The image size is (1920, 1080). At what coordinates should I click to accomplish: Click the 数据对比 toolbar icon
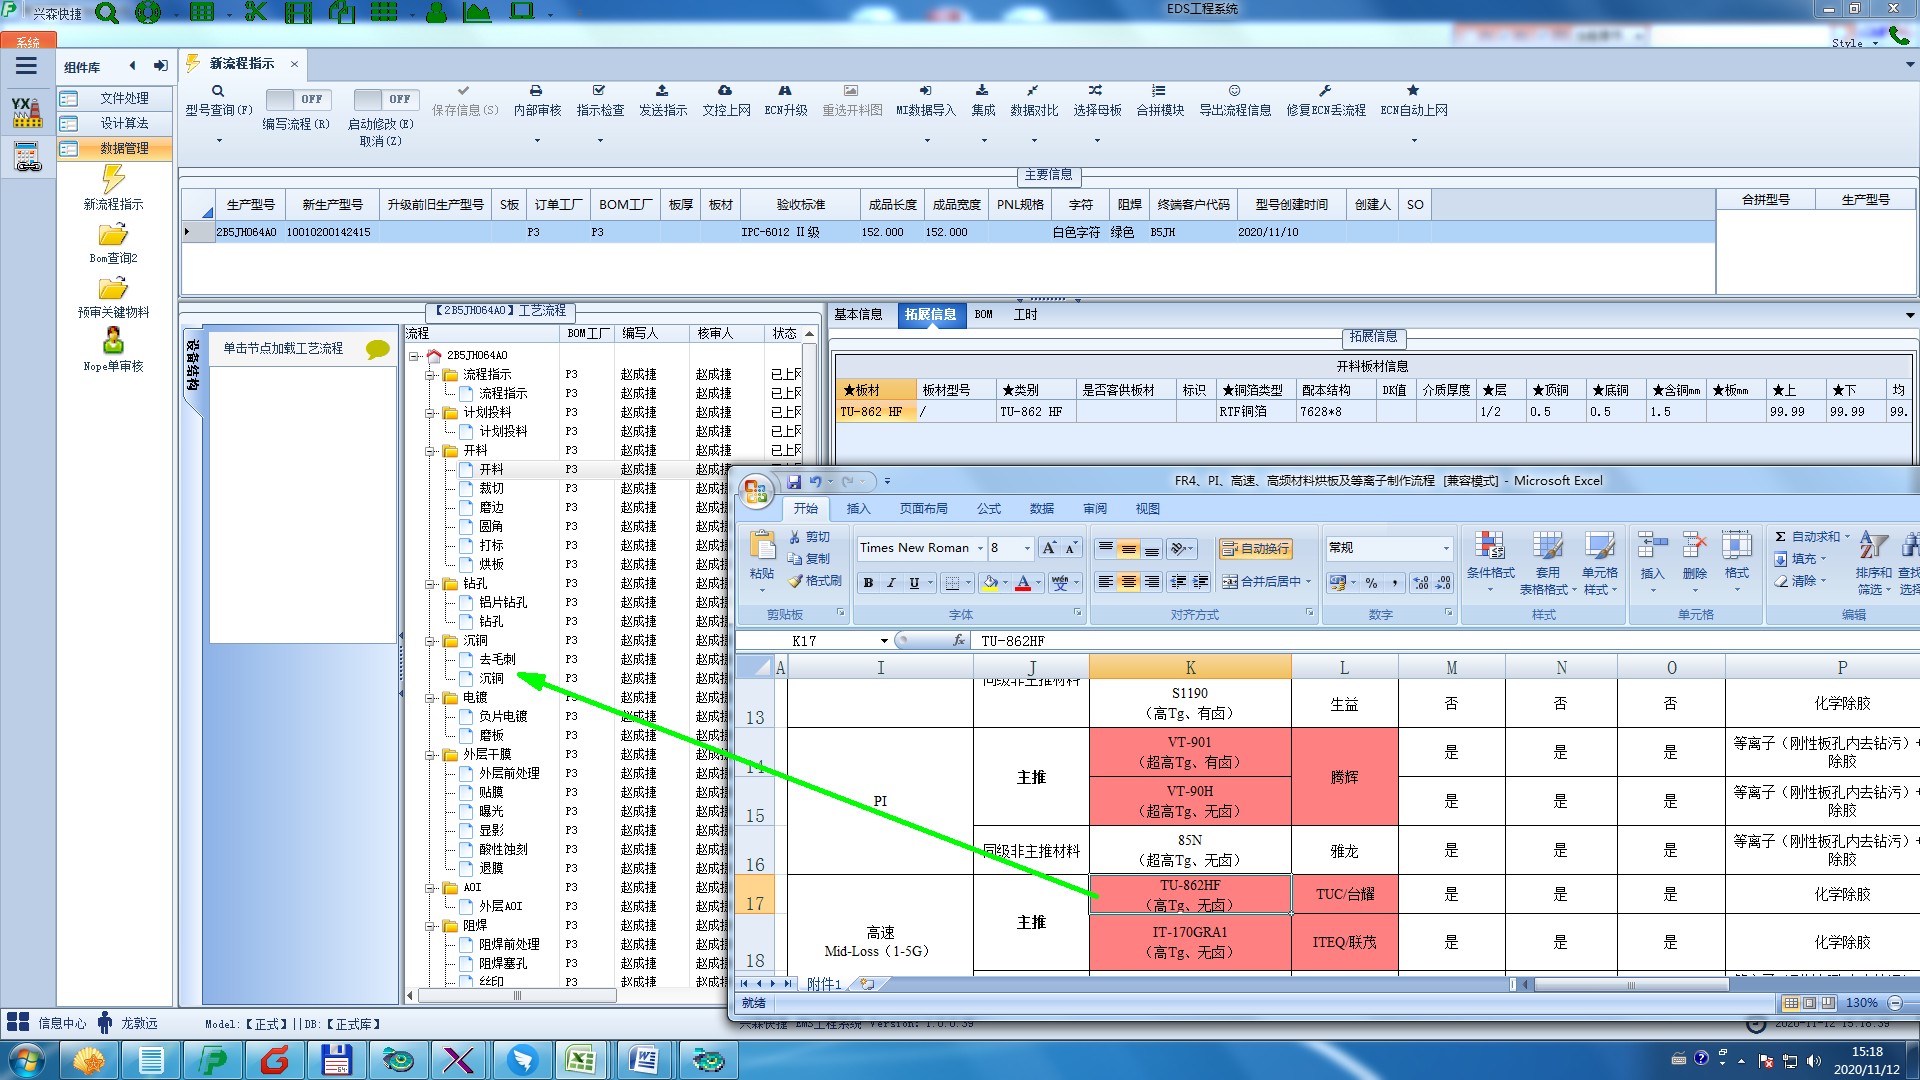(1032, 91)
